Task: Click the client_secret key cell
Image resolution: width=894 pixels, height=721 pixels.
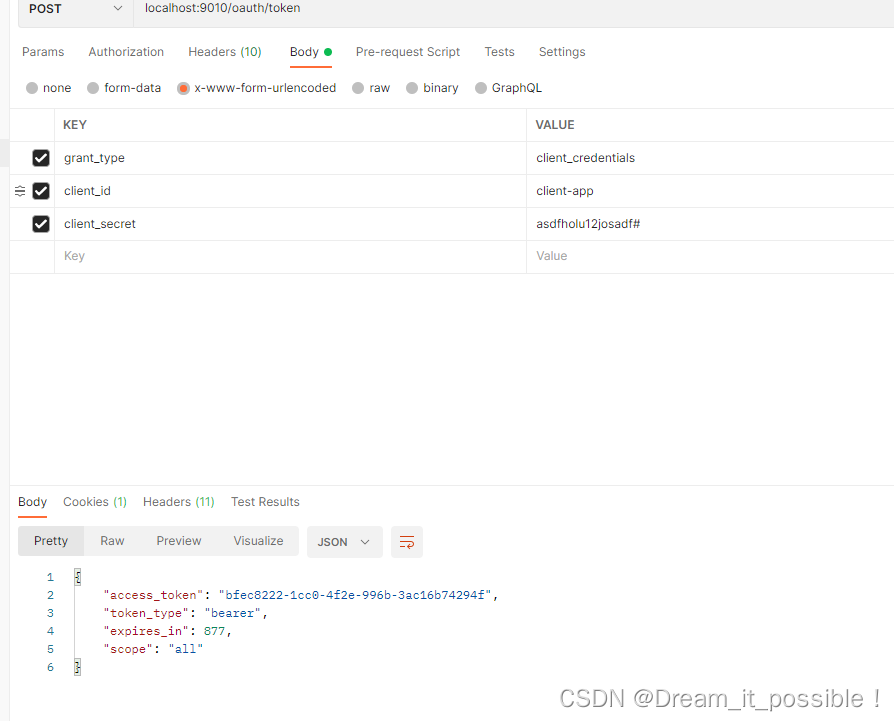Action: (x=290, y=224)
